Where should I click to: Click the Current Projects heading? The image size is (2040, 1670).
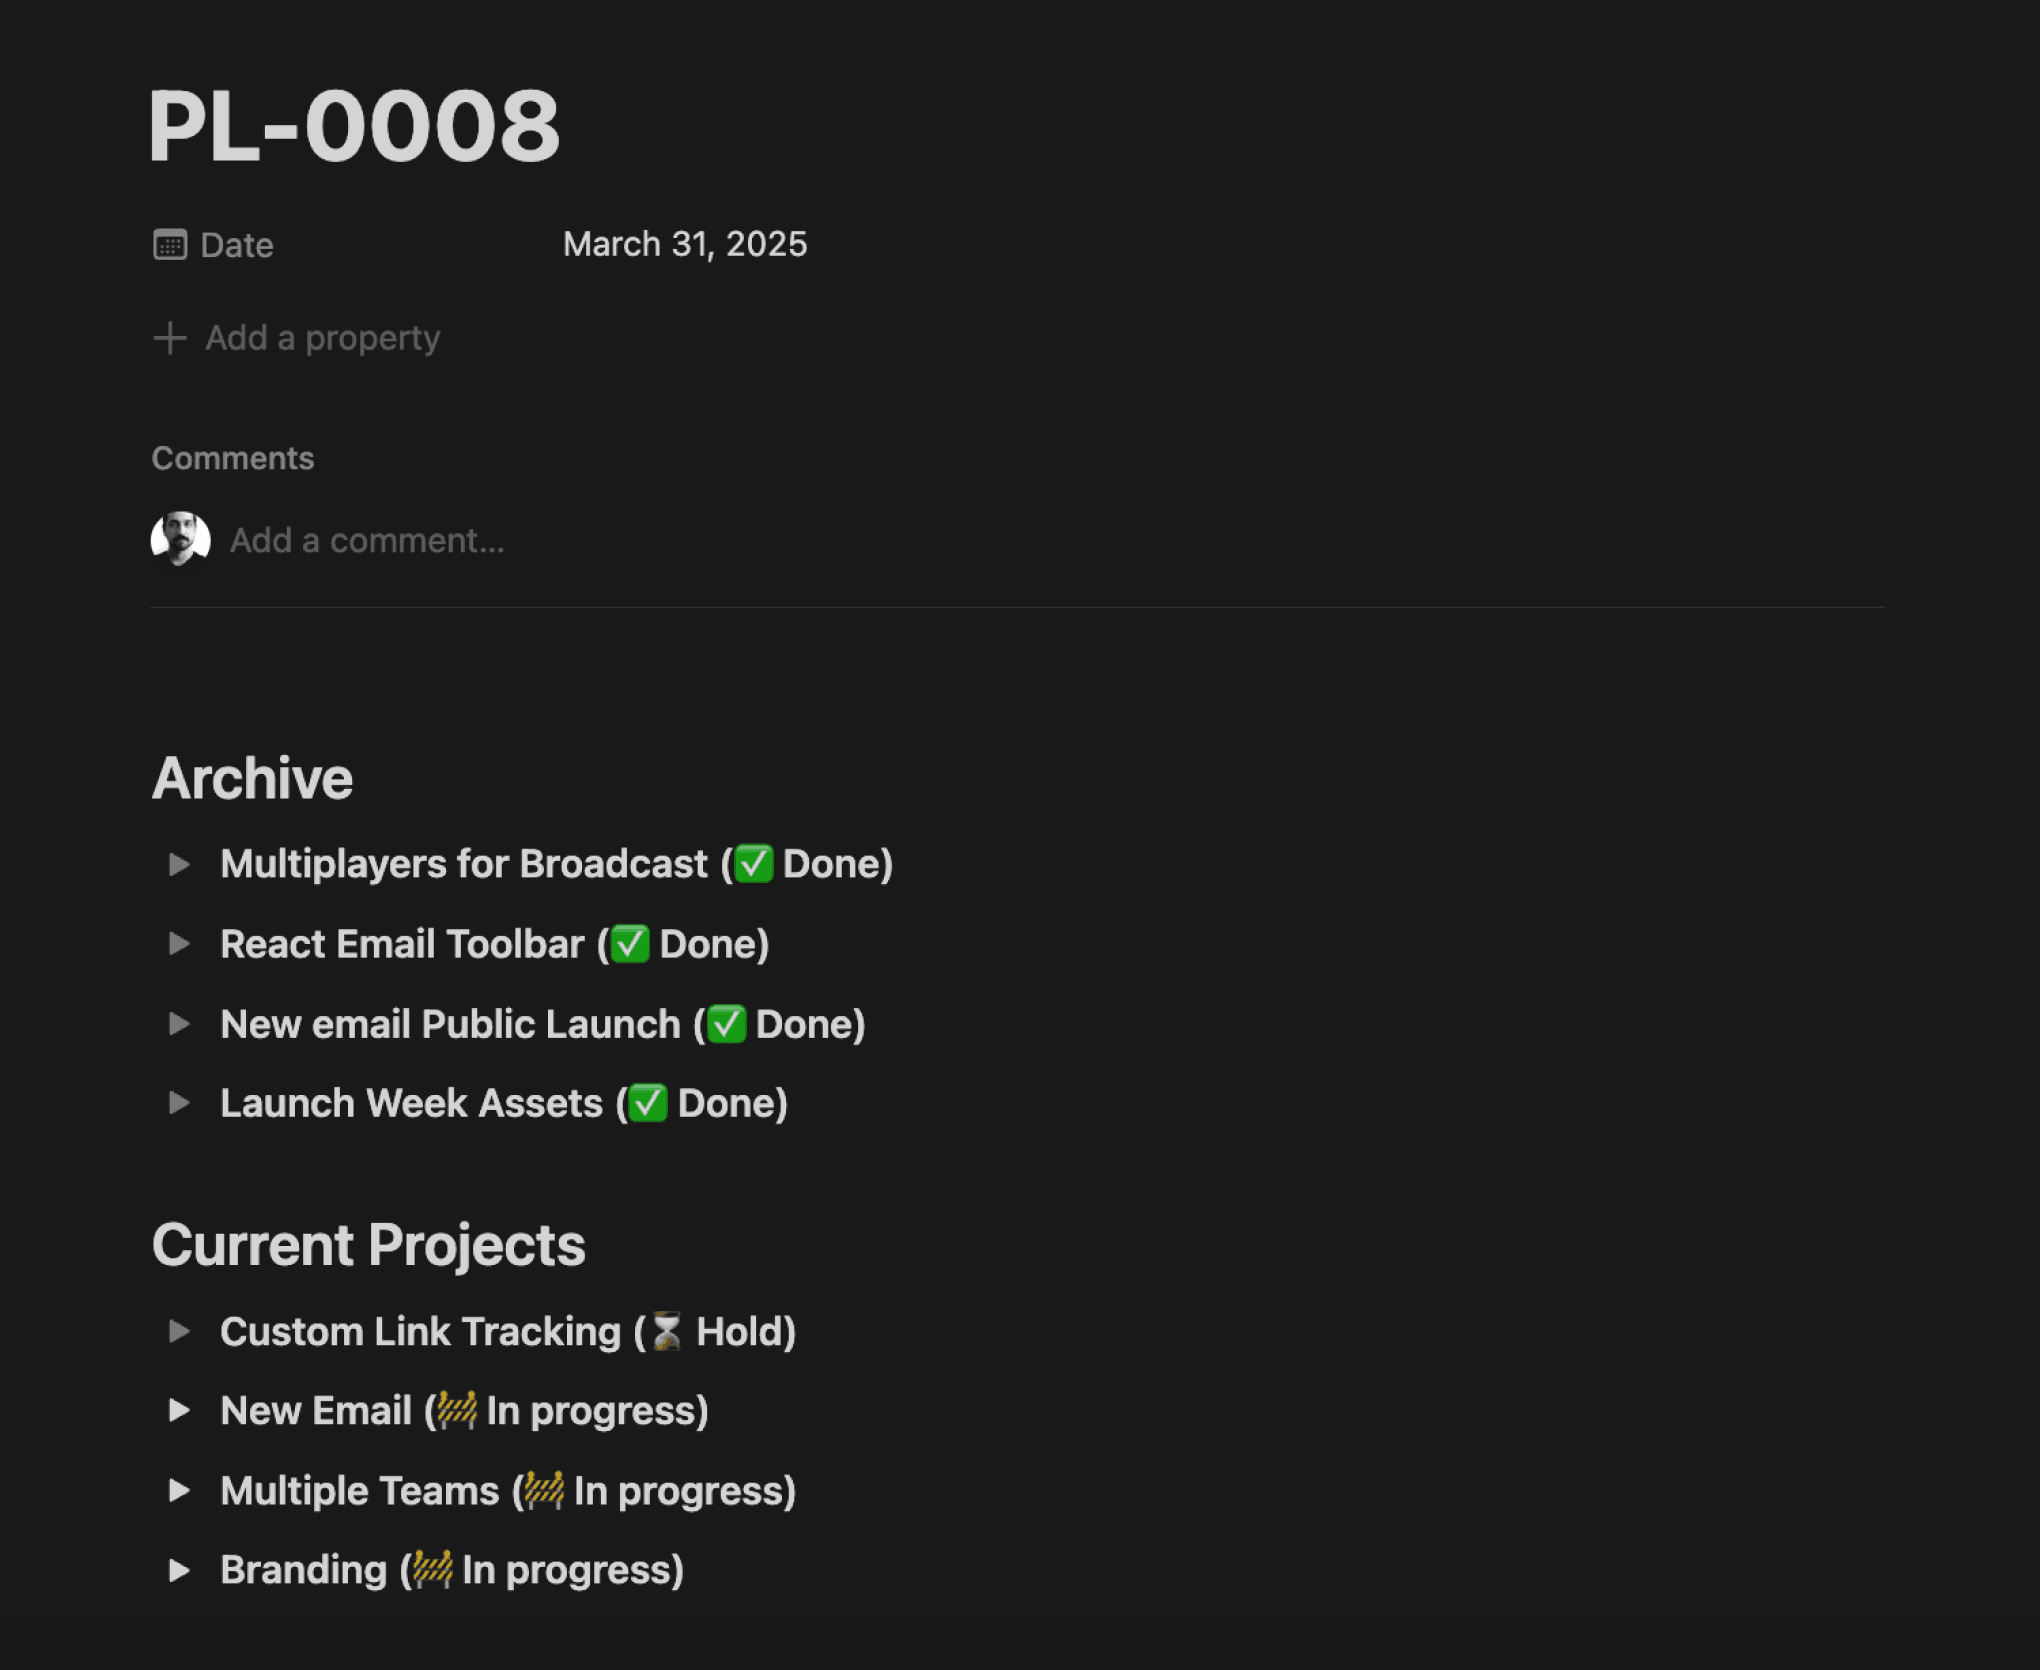coord(368,1245)
